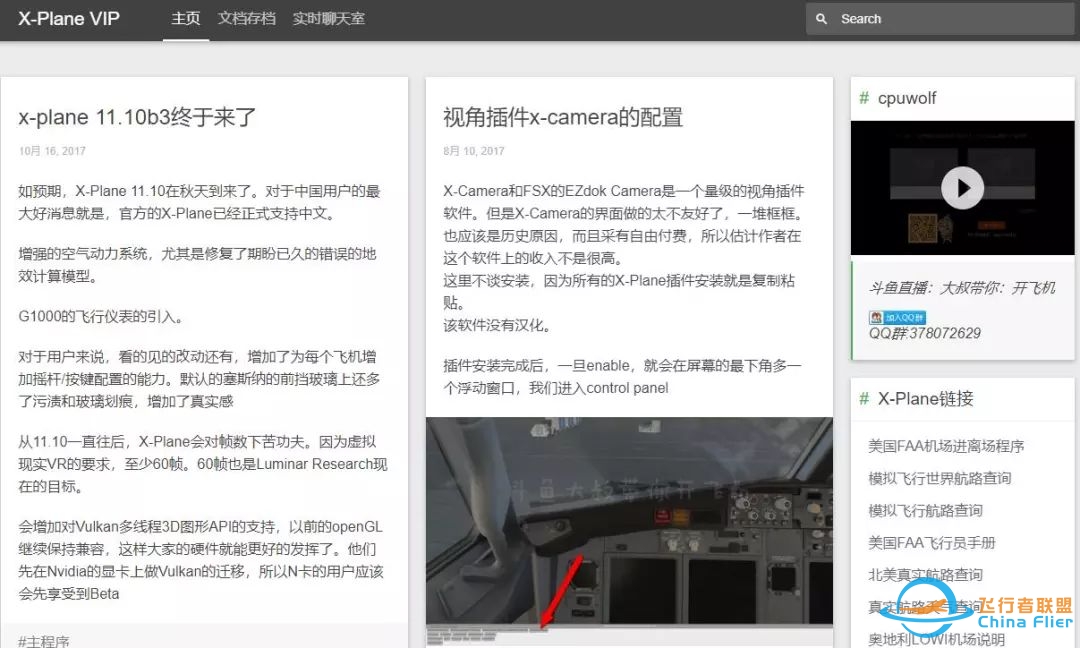This screenshot has height=648, width=1080.
Task: Open the 文档存档 menu item
Action: pos(247,19)
